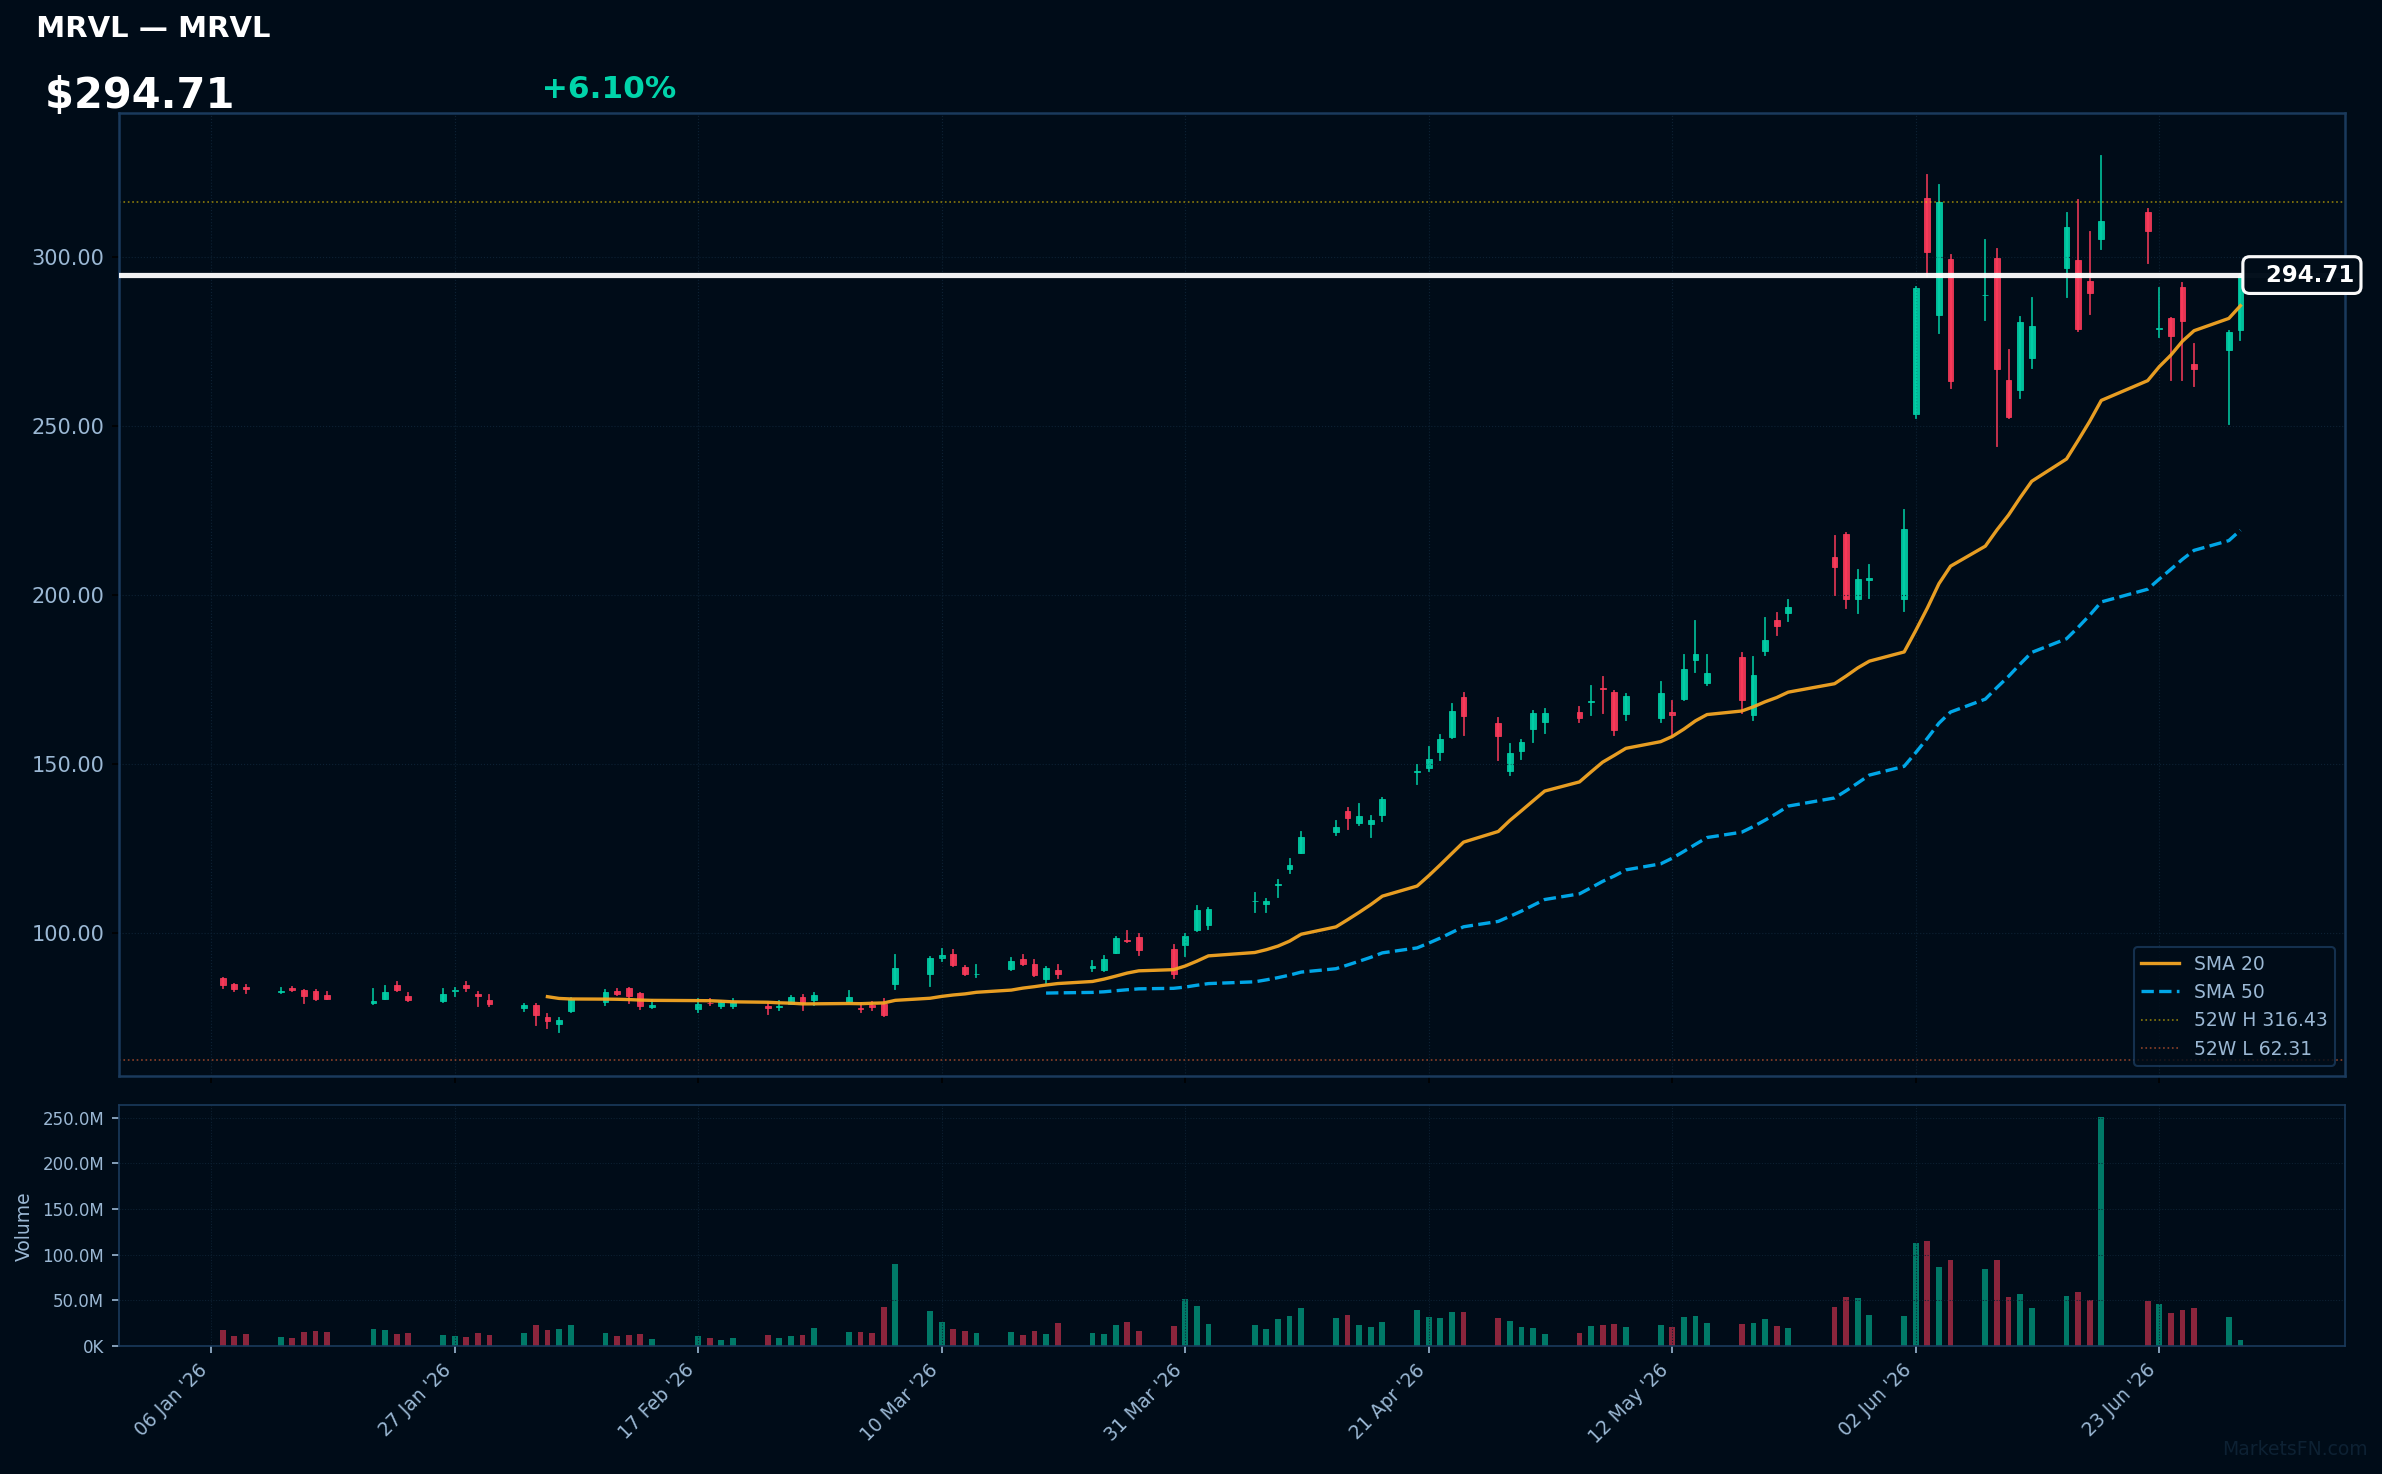Click the $294.71 current price header
This screenshot has width=2382, height=1474.
[x=139, y=94]
